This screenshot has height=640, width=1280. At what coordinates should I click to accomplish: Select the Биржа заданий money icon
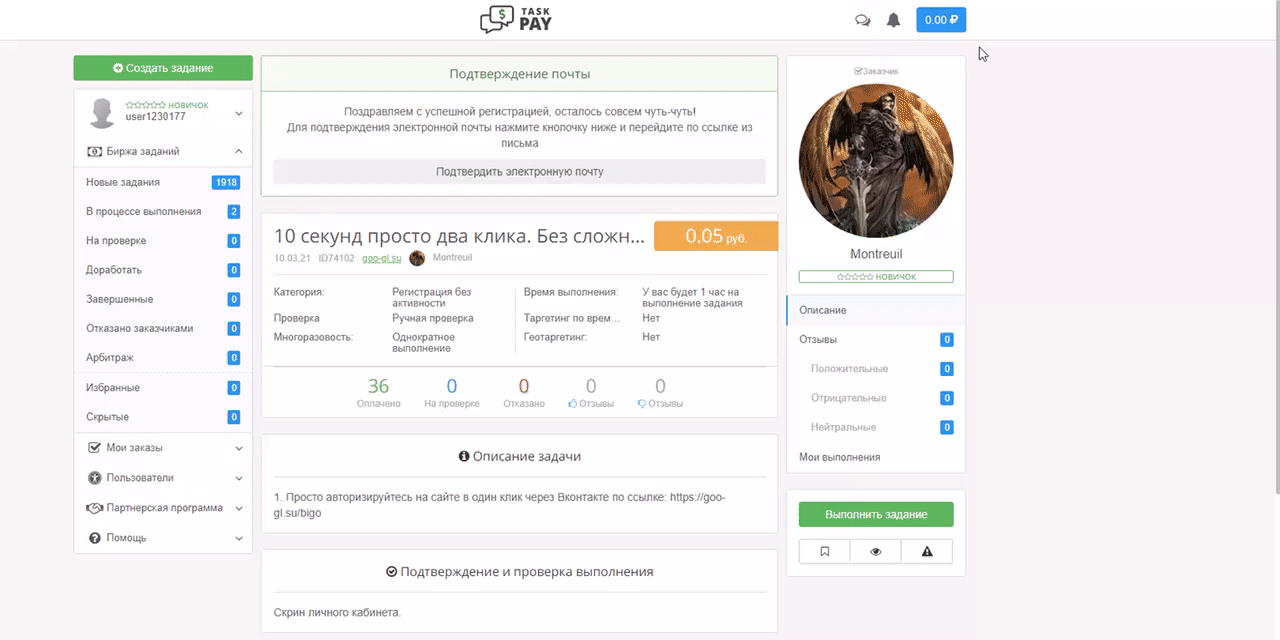coord(94,152)
